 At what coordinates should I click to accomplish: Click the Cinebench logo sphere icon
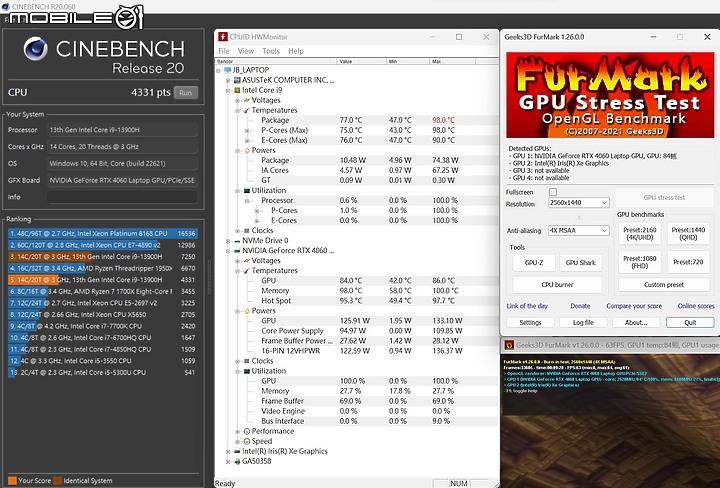tap(35, 49)
